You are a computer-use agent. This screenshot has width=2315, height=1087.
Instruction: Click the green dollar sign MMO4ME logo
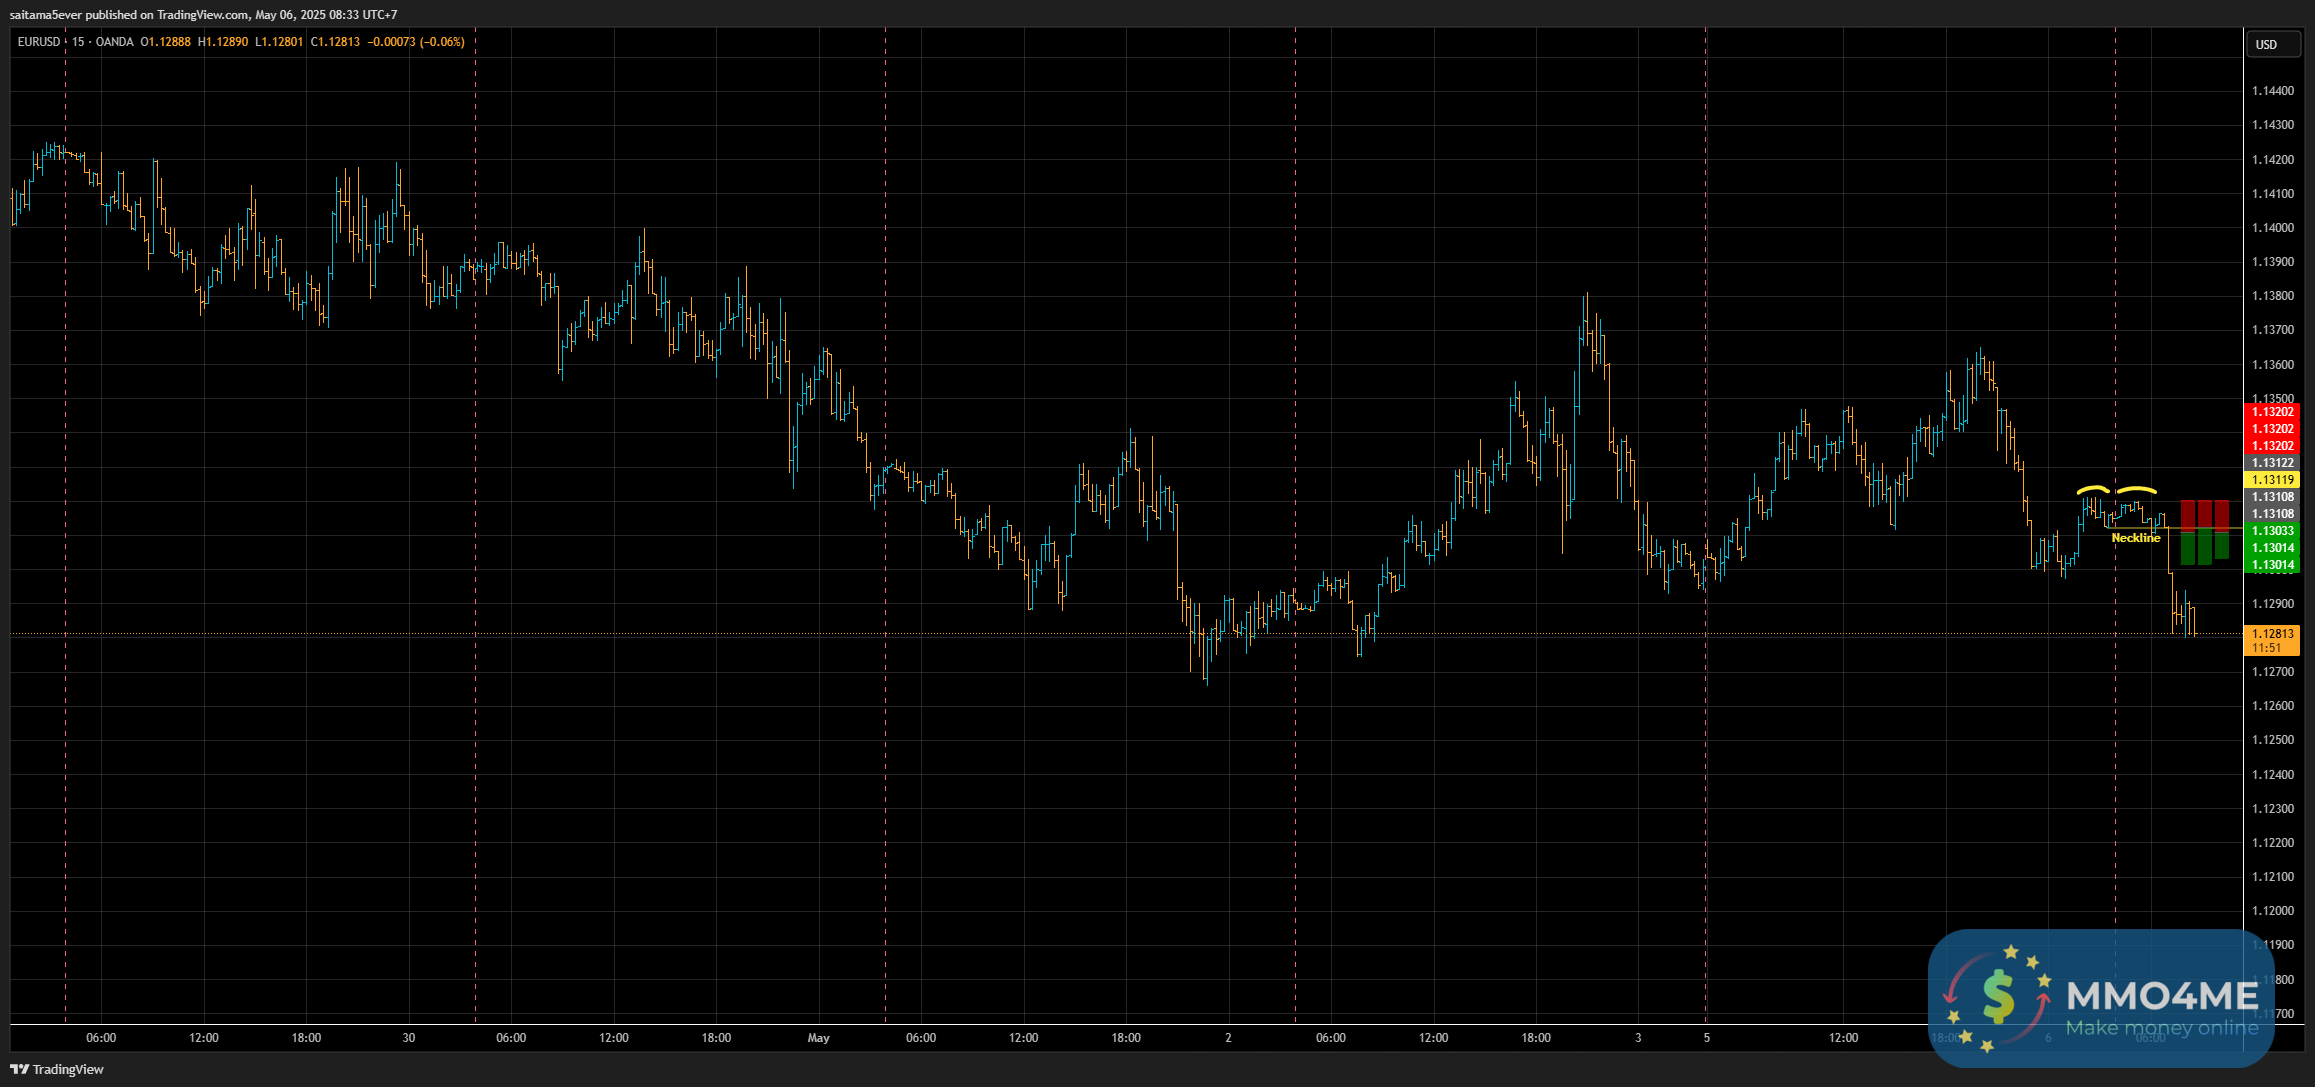click(1998, 997)
